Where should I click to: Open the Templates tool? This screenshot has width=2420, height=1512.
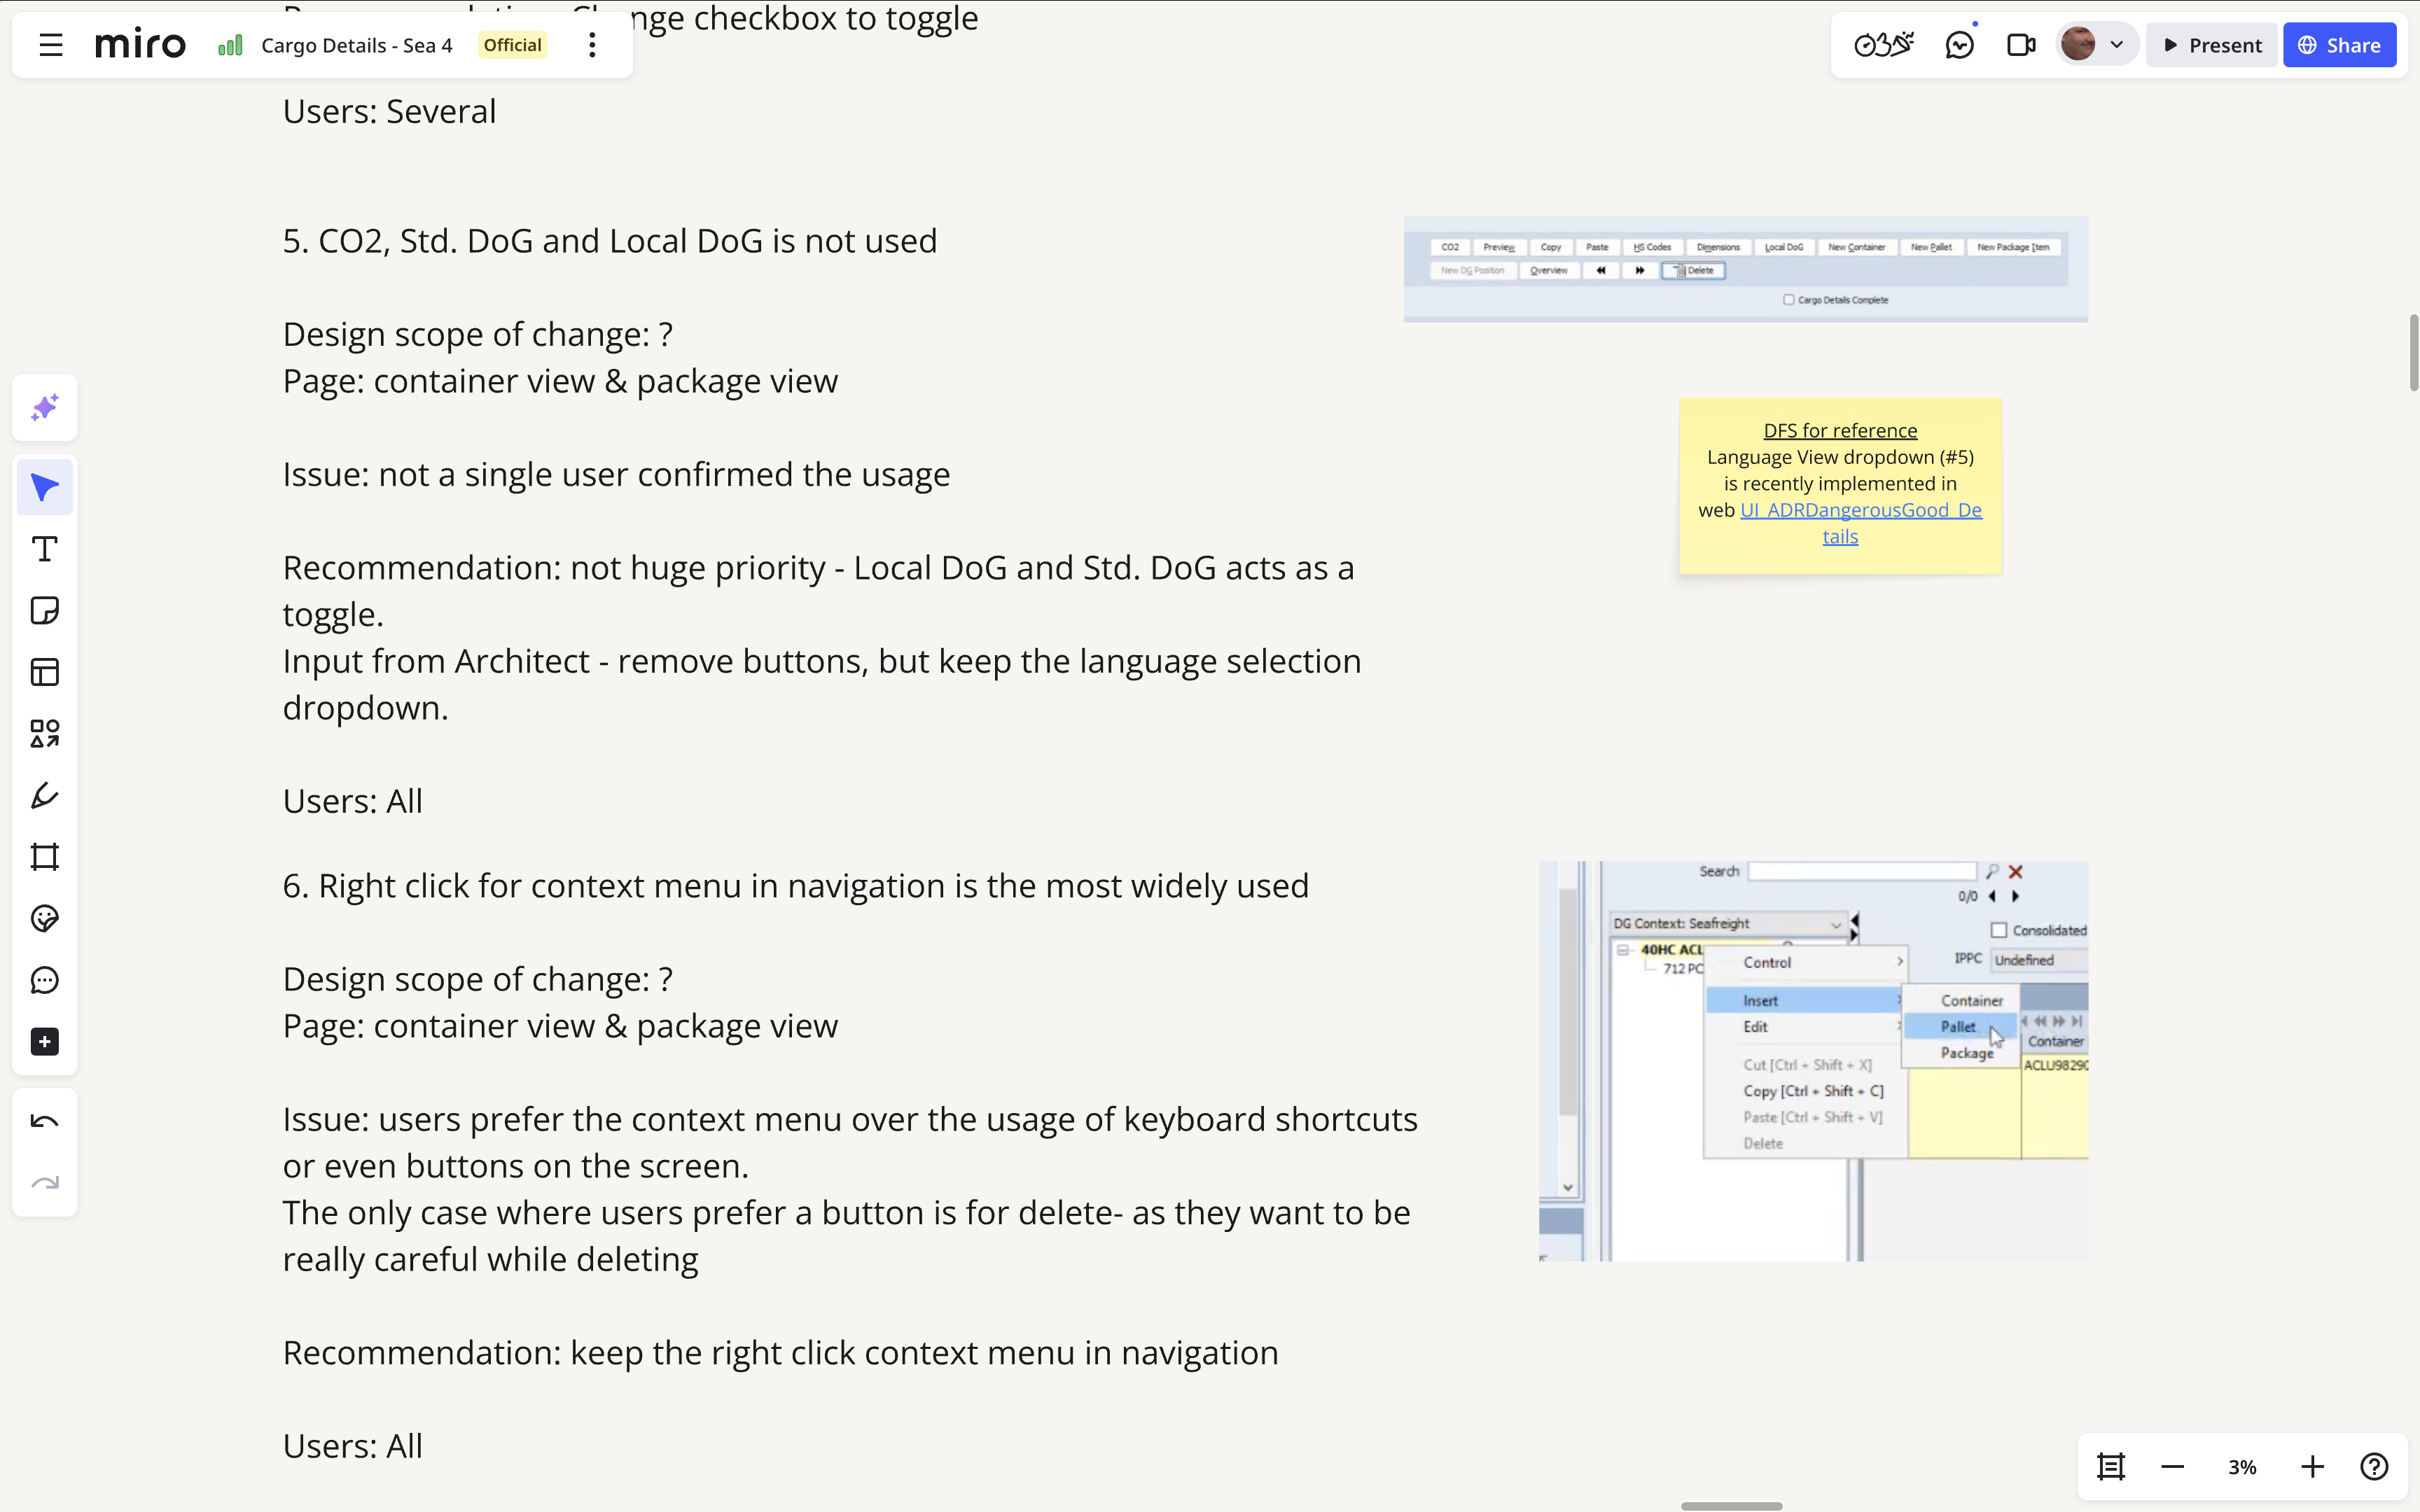point(45,672)
